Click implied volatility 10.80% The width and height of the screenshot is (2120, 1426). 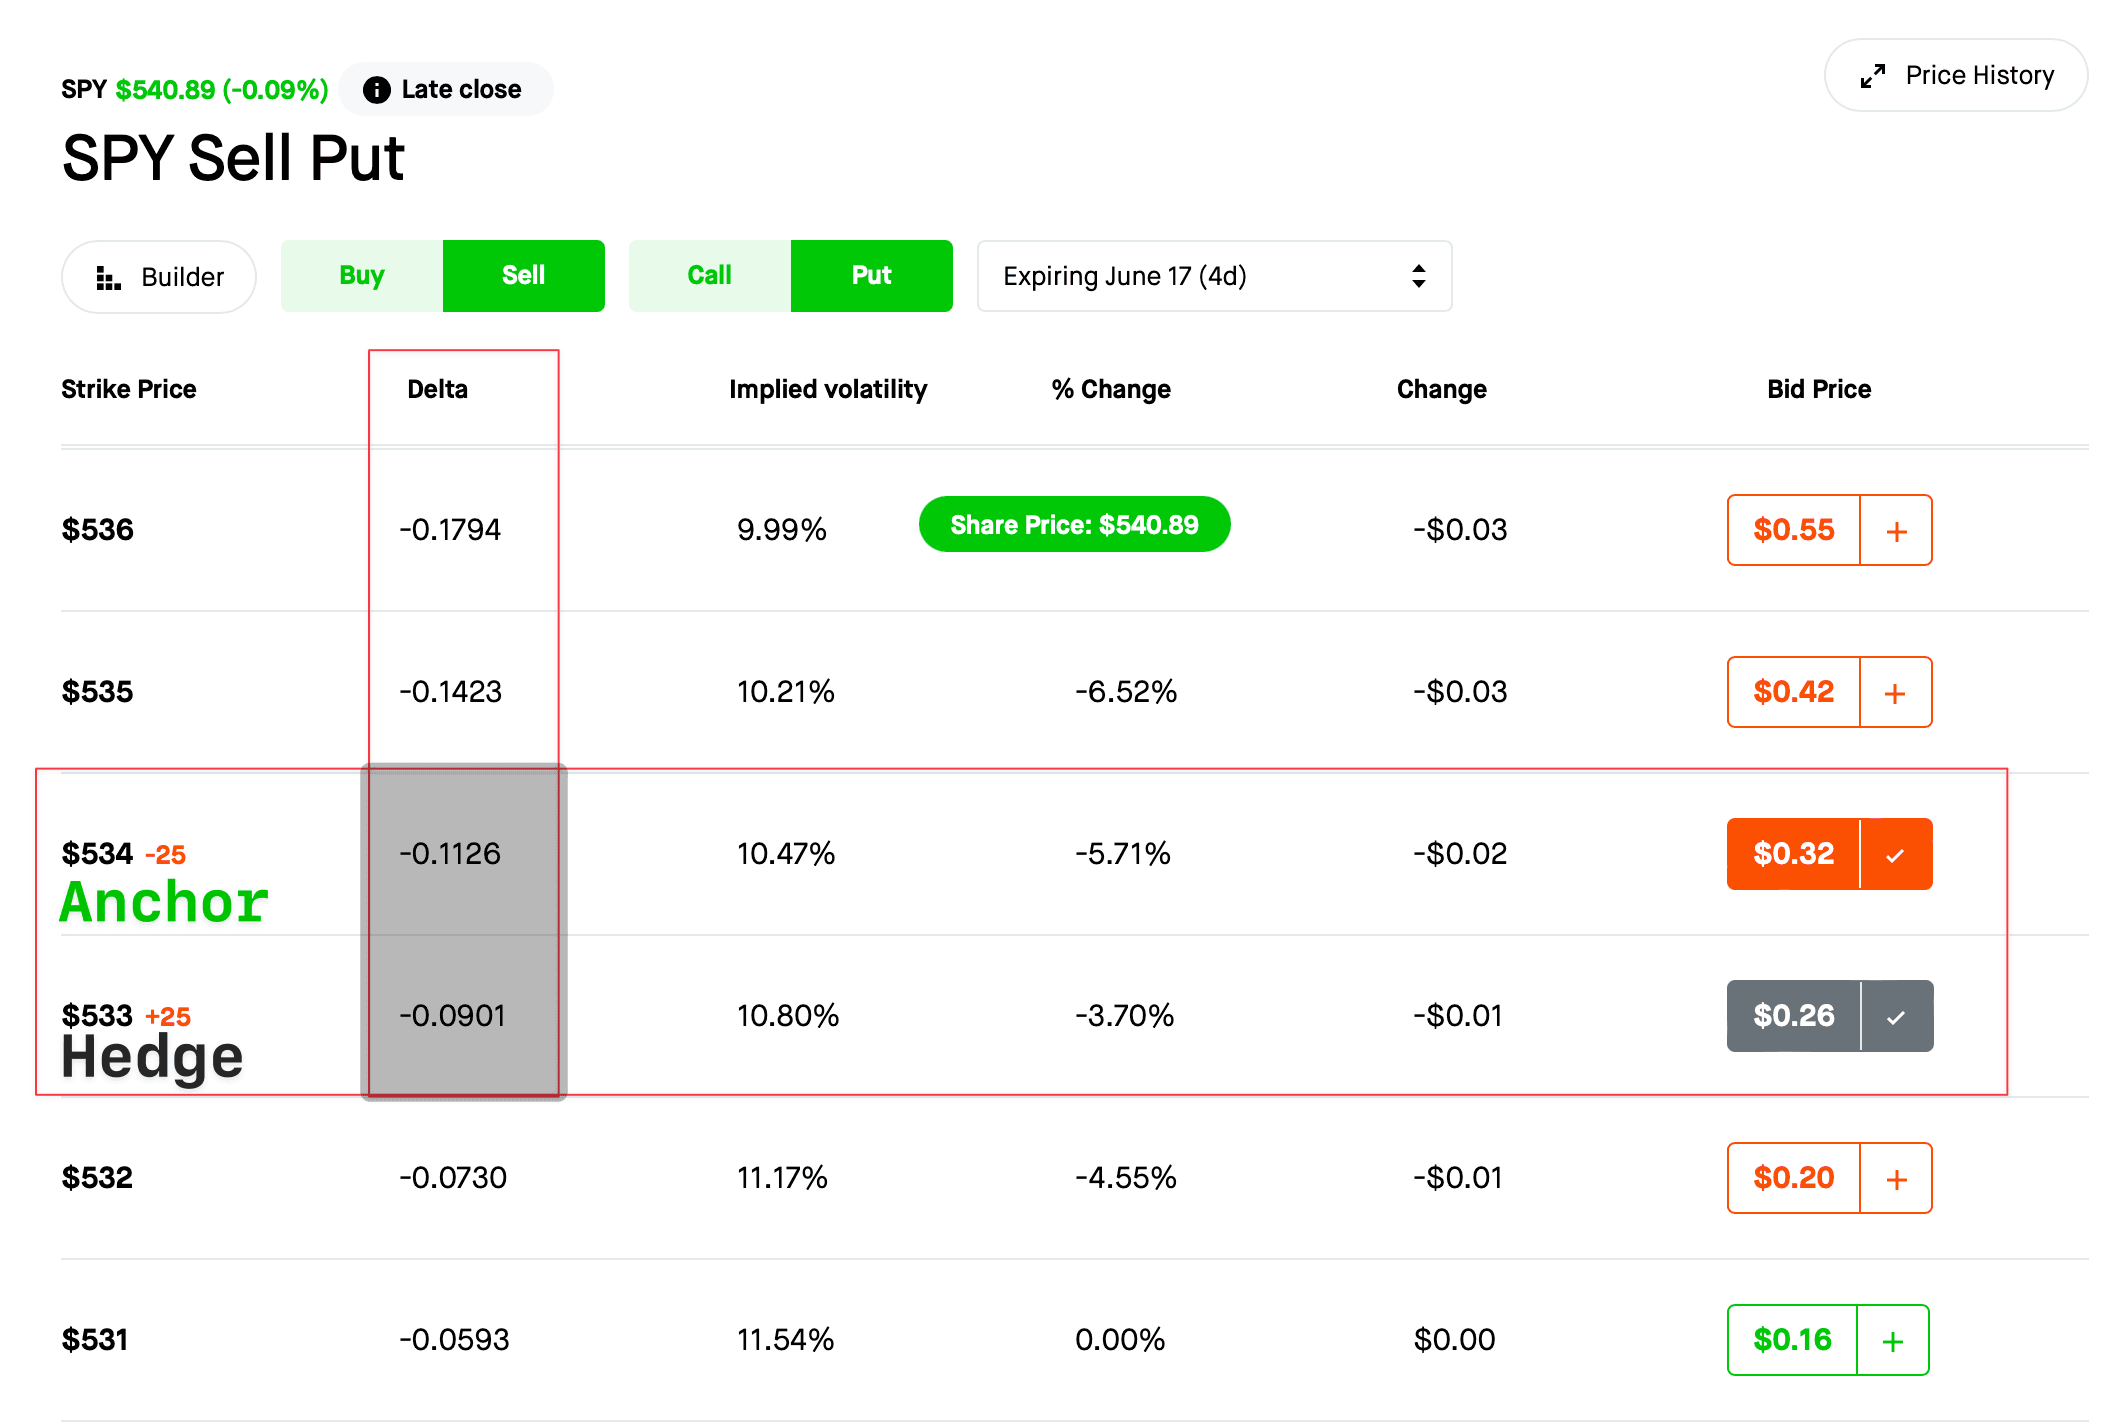point(788,1016)
